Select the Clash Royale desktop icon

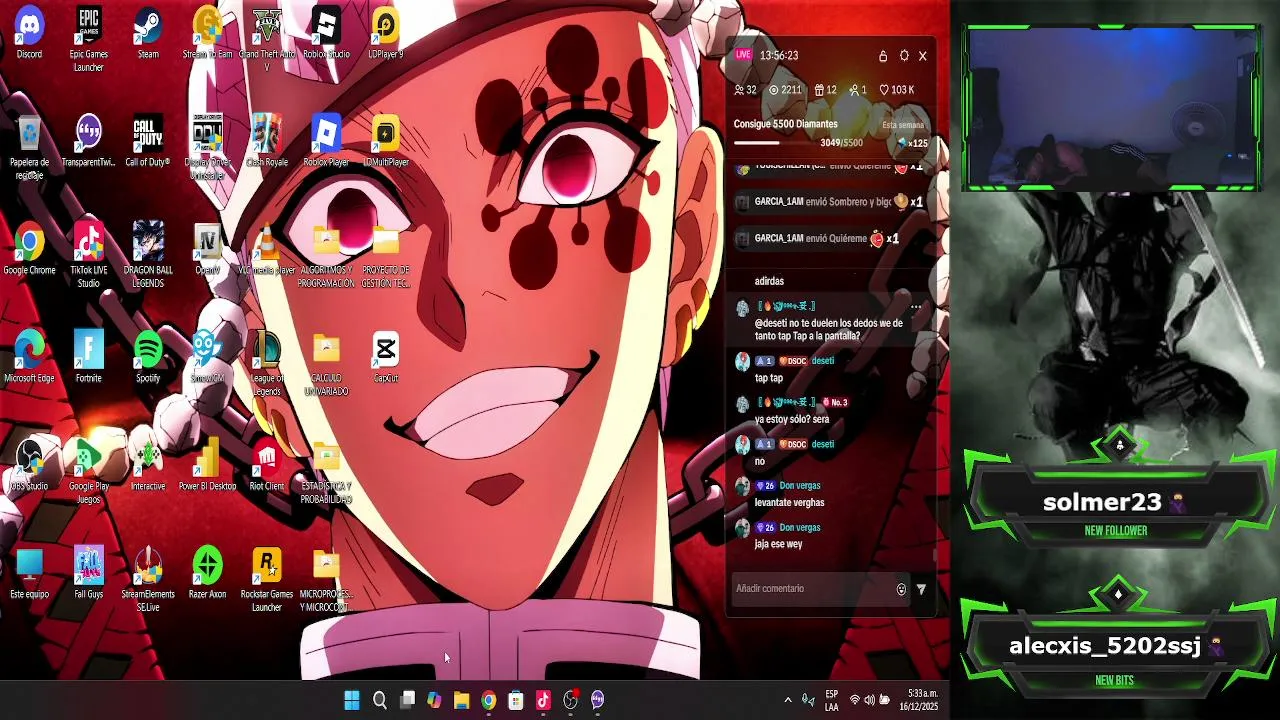pyautogui.click(x=266, y=141)
